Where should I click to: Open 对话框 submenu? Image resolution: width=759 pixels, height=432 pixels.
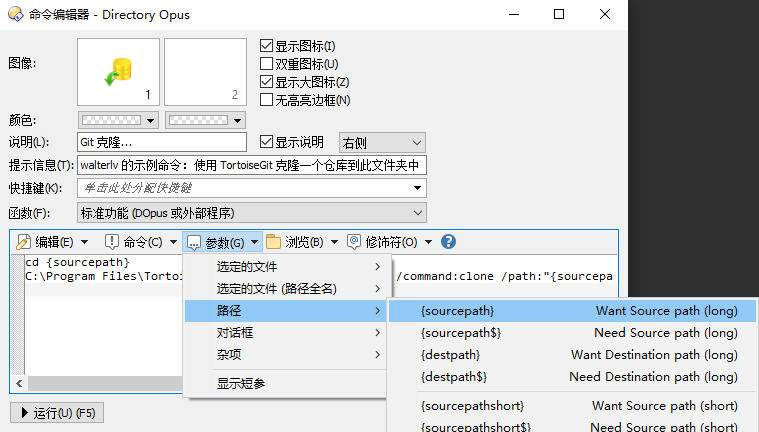click(286, 333)
